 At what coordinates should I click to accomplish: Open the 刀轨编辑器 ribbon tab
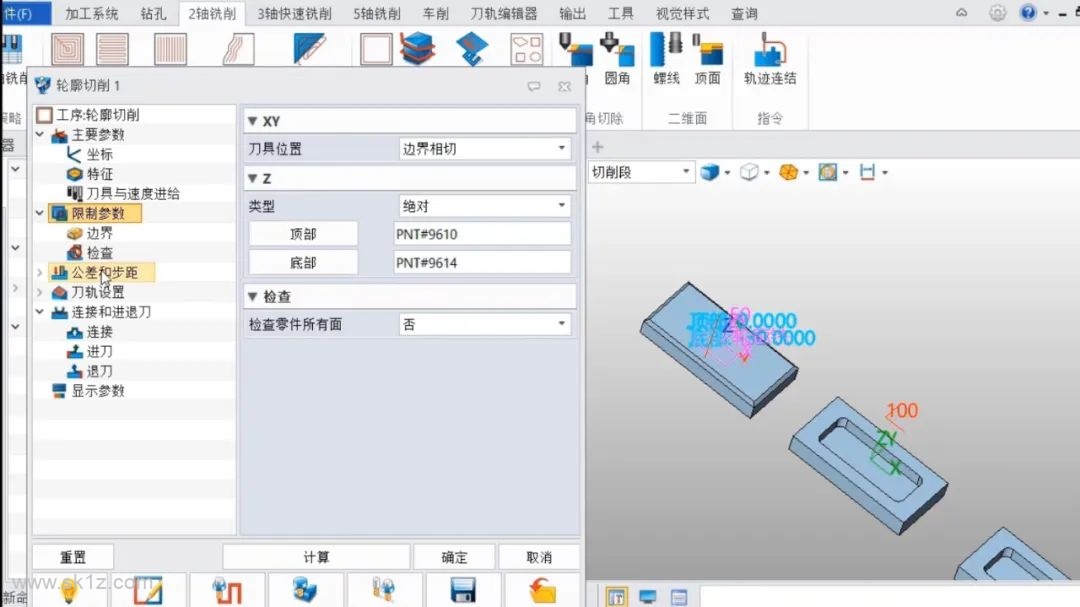click(503, 13)
